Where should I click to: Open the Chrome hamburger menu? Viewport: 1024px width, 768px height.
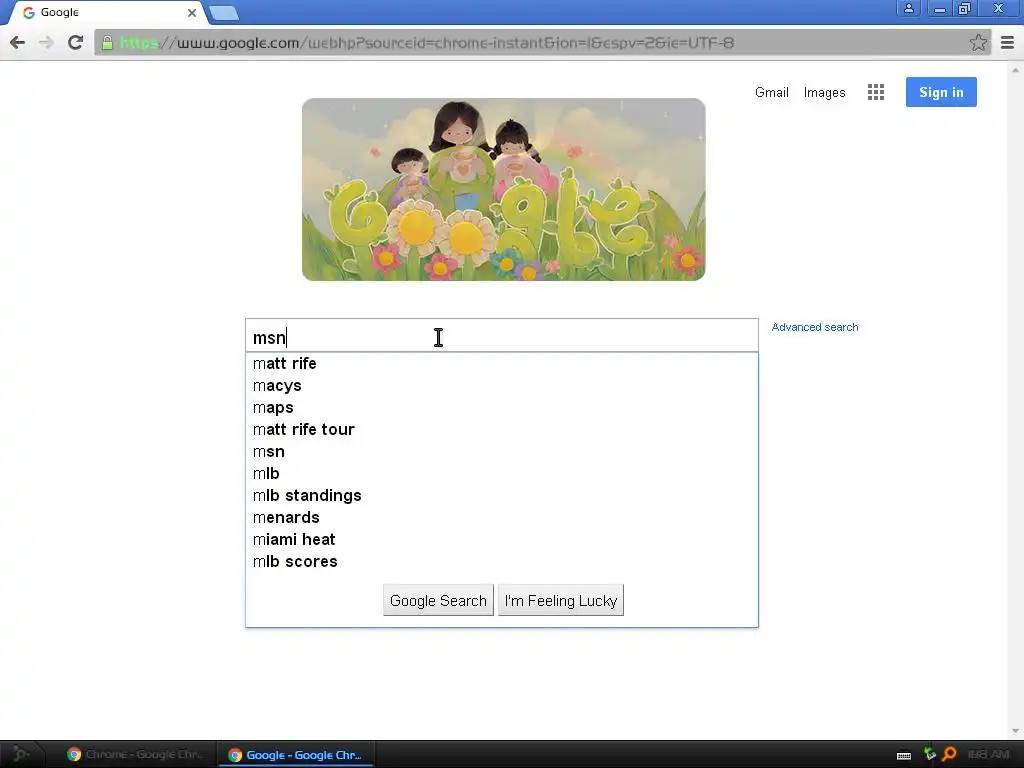point(1007,42)
